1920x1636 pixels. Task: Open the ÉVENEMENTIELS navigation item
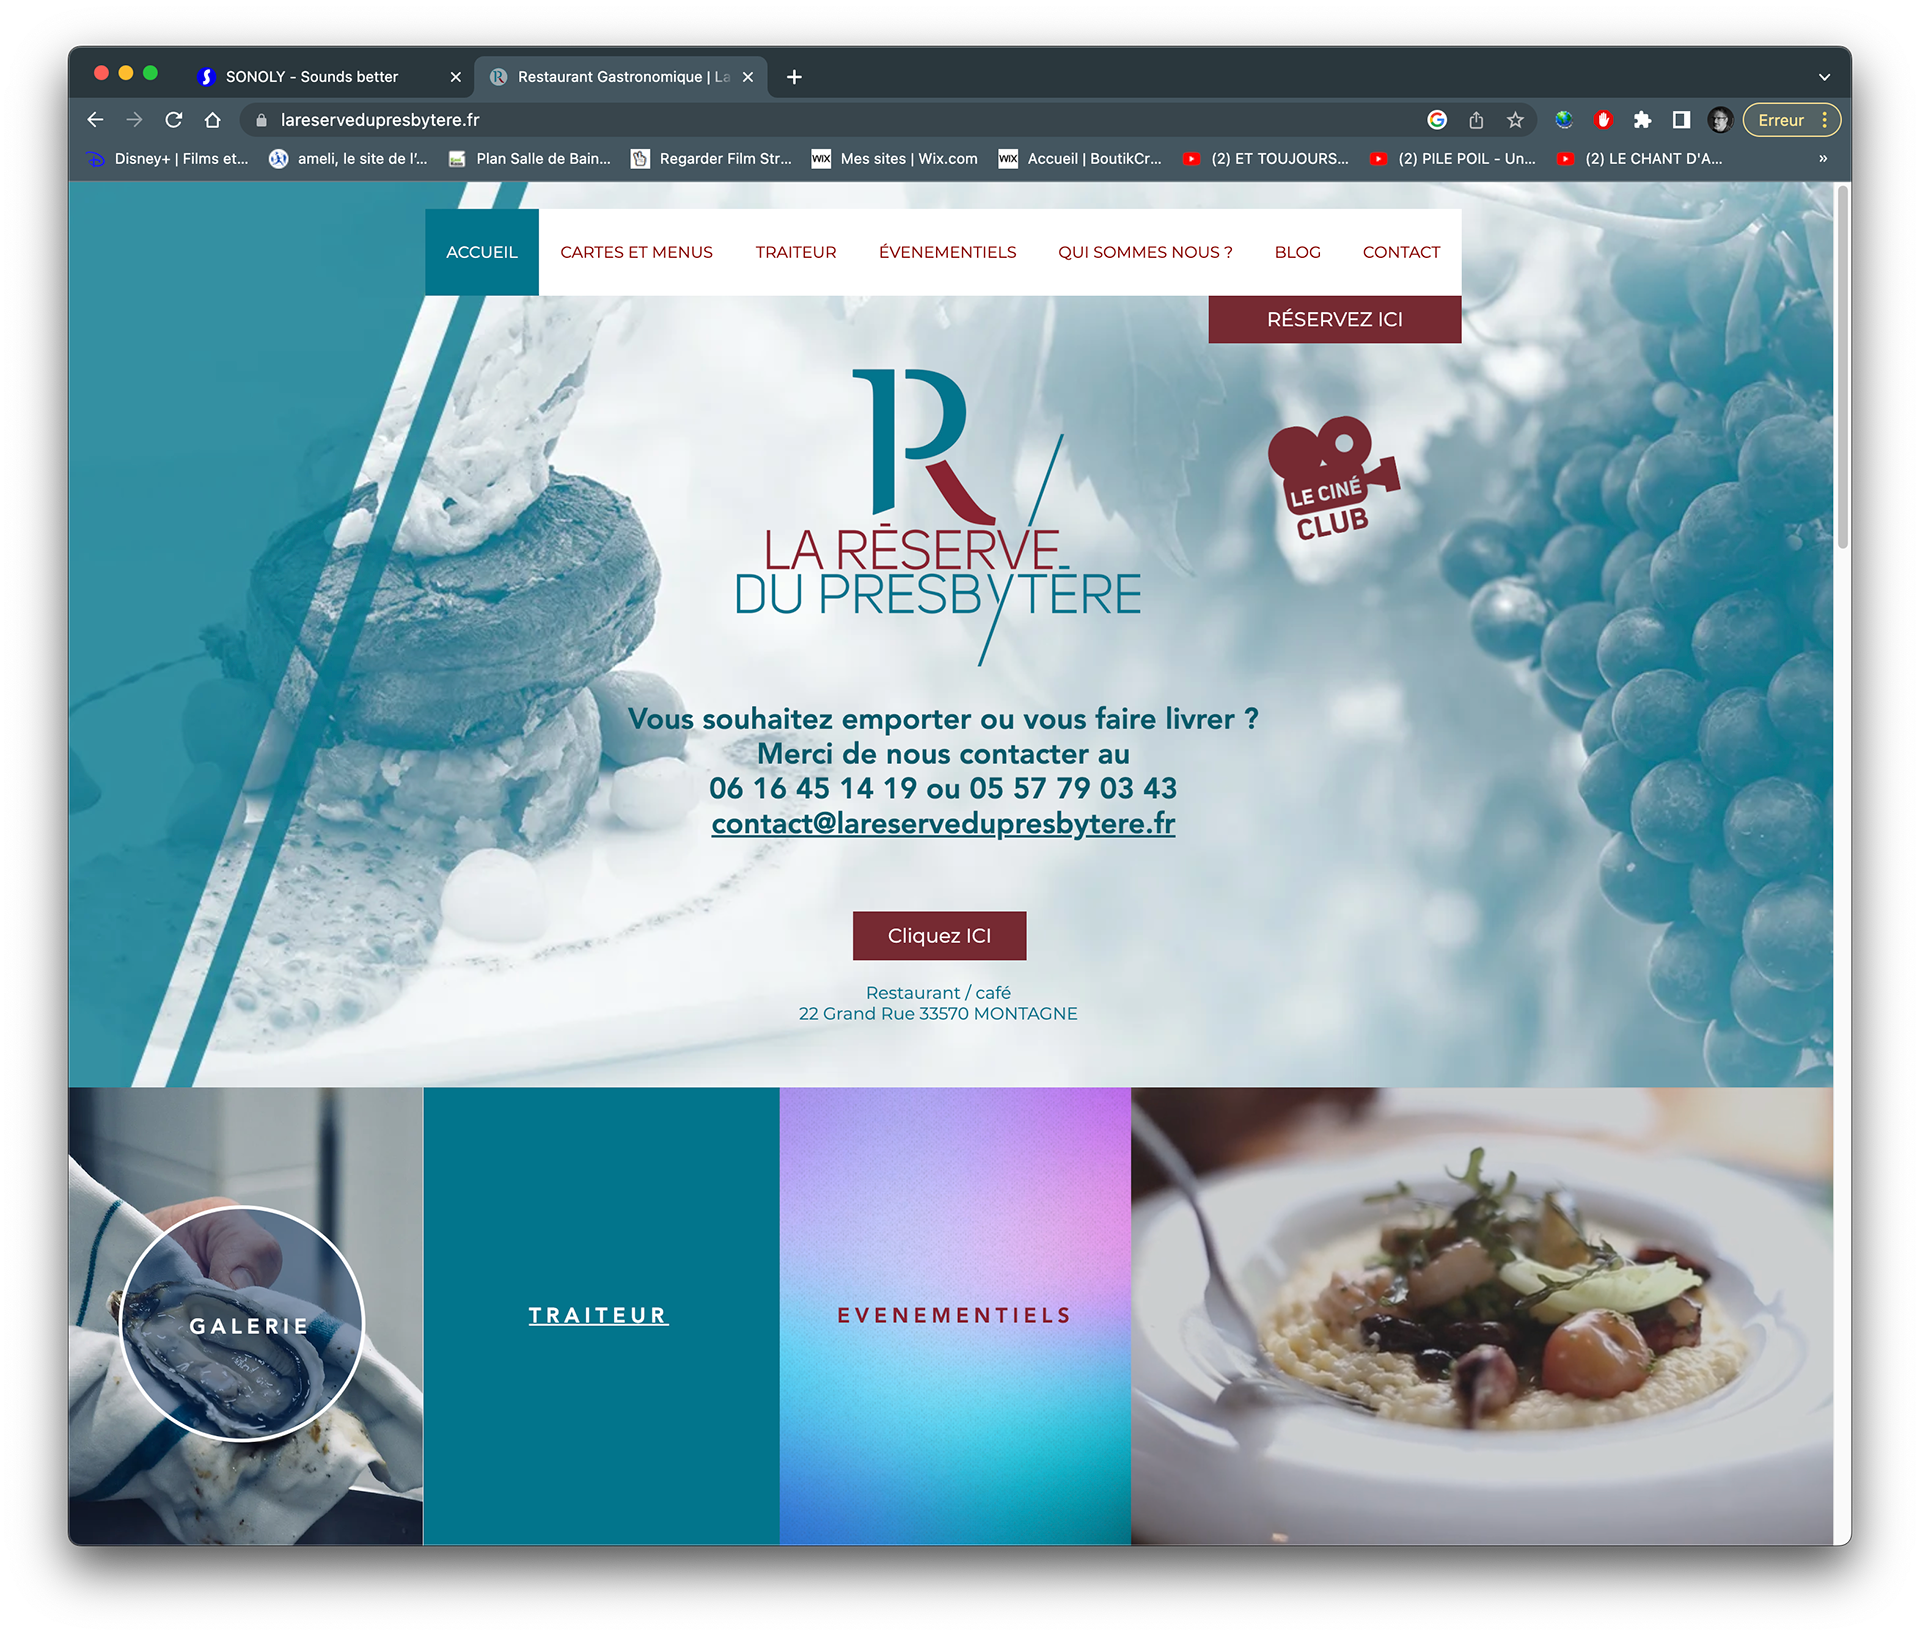pos(947,252)
